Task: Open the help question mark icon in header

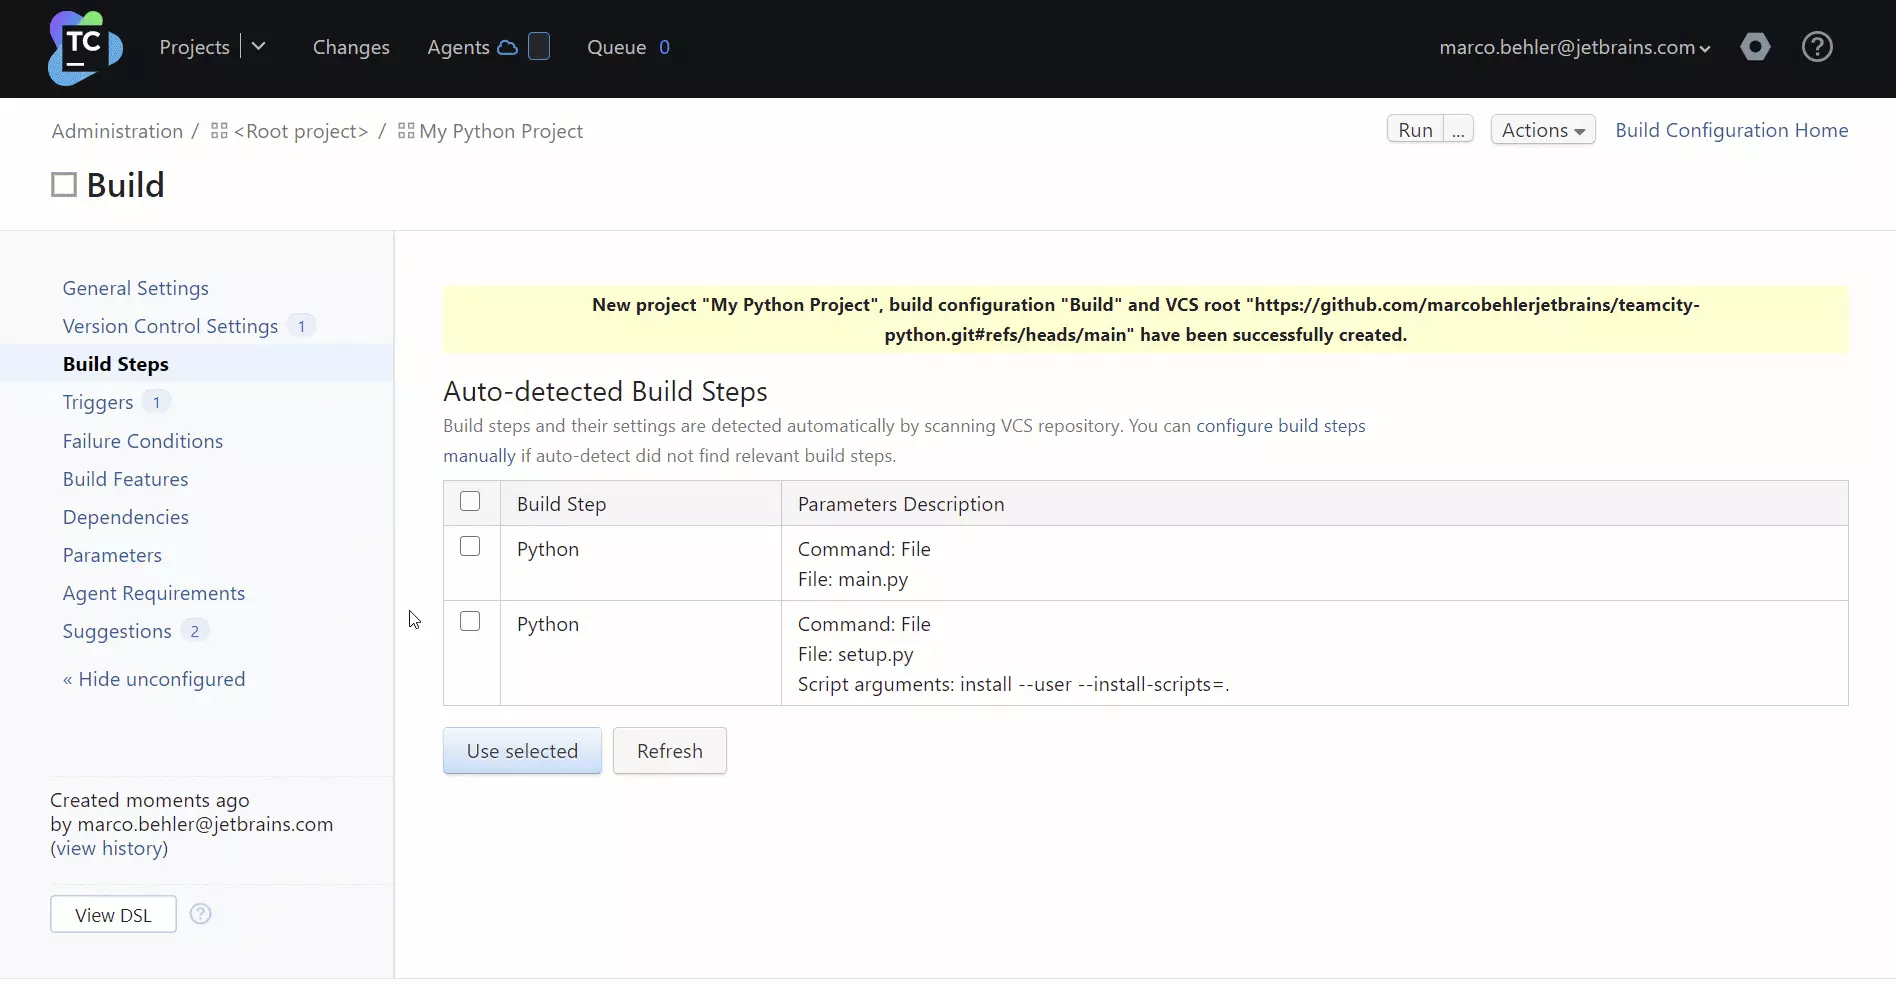Action: pyautogui.click(x=1816, y=47)
